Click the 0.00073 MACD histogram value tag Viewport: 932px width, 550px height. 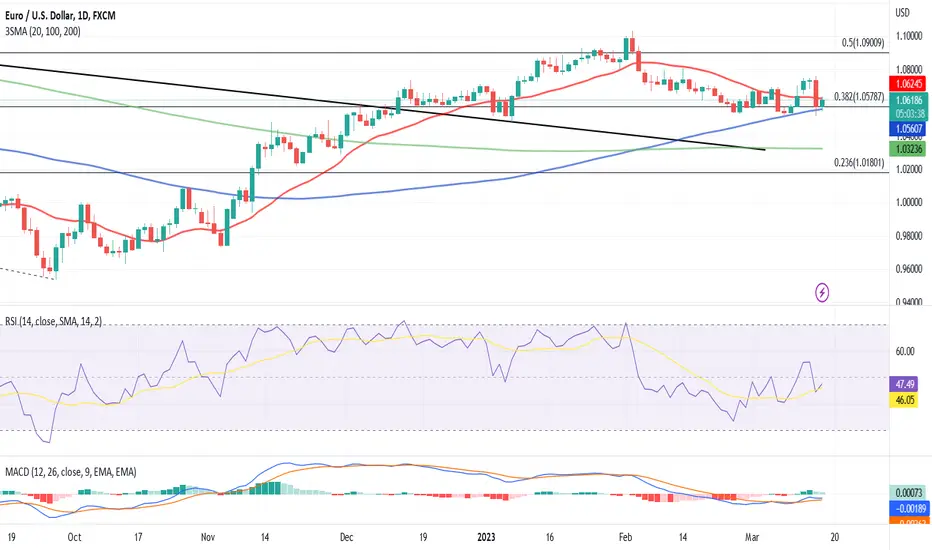(x=908, y=492)
